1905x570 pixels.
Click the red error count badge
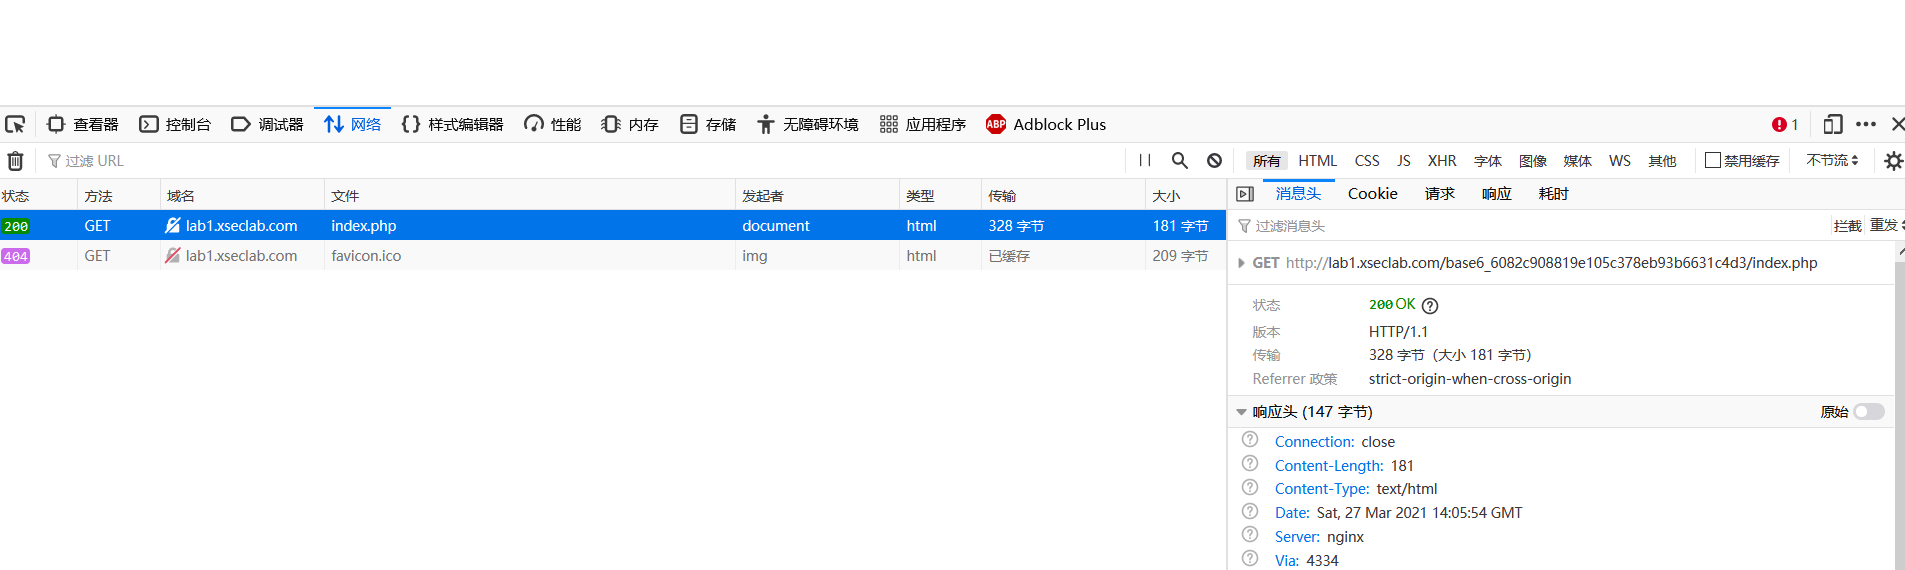pyautogui.click(x=1785, y=124)
